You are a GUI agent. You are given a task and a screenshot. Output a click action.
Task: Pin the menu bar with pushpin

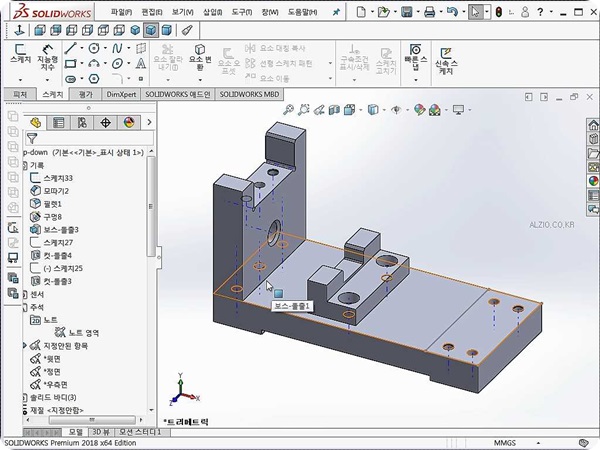[336, 12]
